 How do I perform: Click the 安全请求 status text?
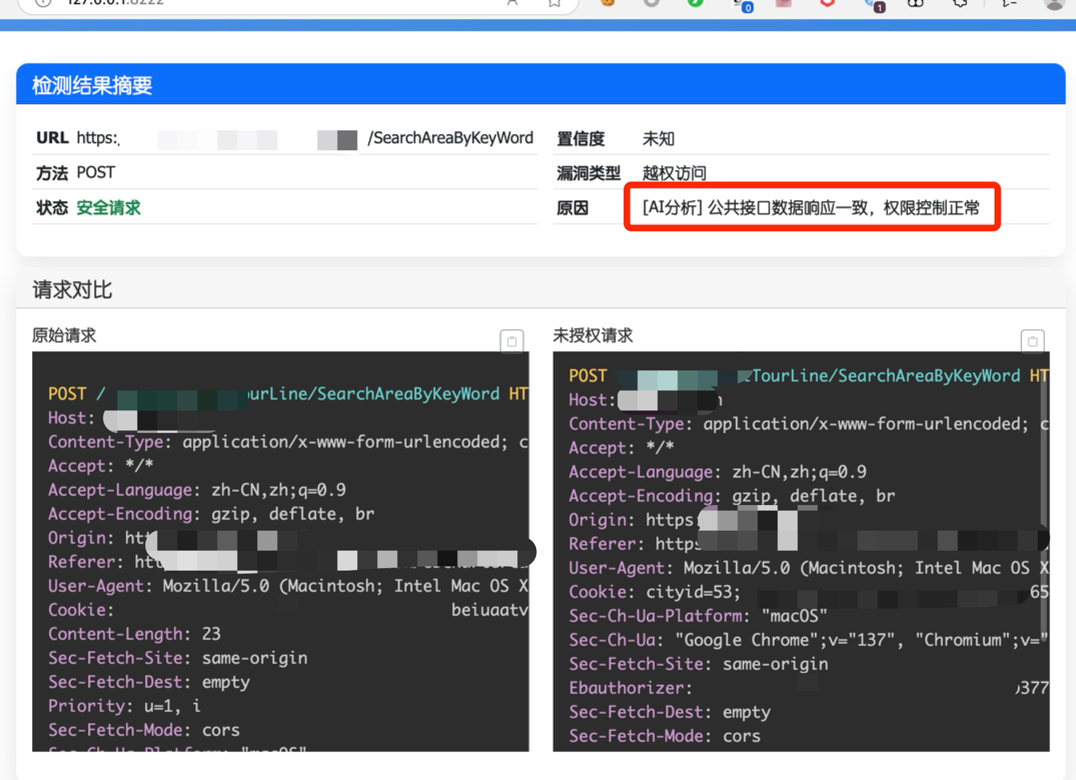pos(108,208)
